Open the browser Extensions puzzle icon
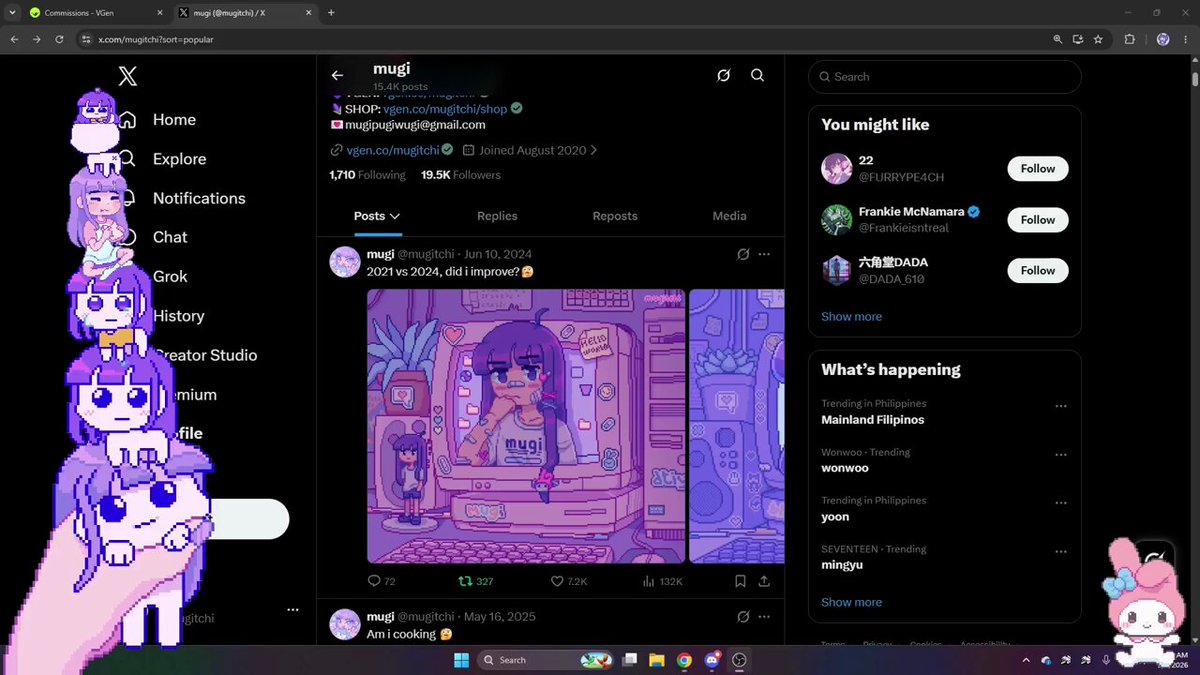The image size is (1200, 675). [x=1130, y=39]
